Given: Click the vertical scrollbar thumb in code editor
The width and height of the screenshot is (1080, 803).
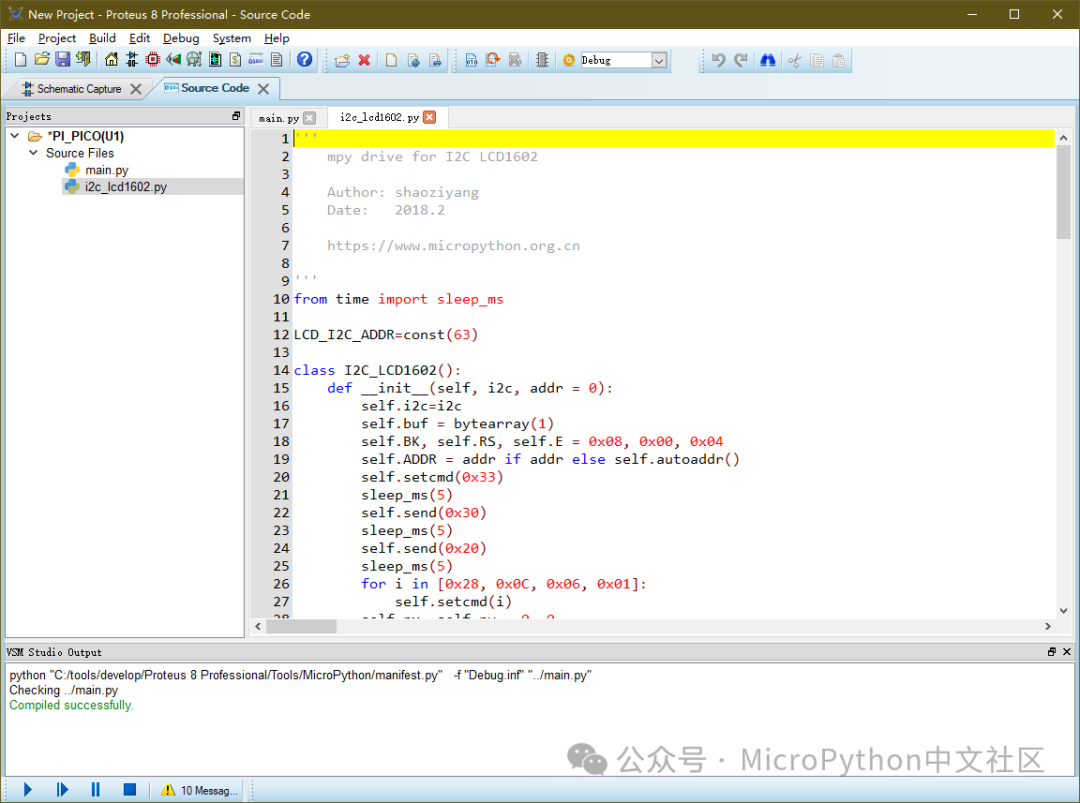Looking at the screenshot, I should [1063, 192].
